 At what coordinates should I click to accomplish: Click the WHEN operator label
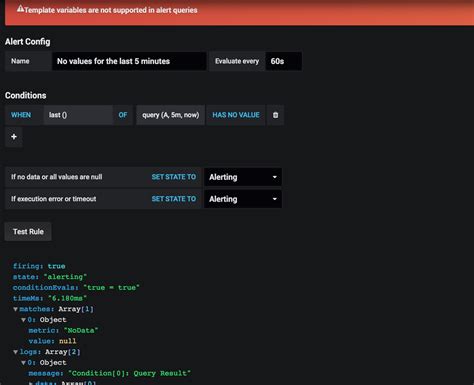[x=21, y=115]
